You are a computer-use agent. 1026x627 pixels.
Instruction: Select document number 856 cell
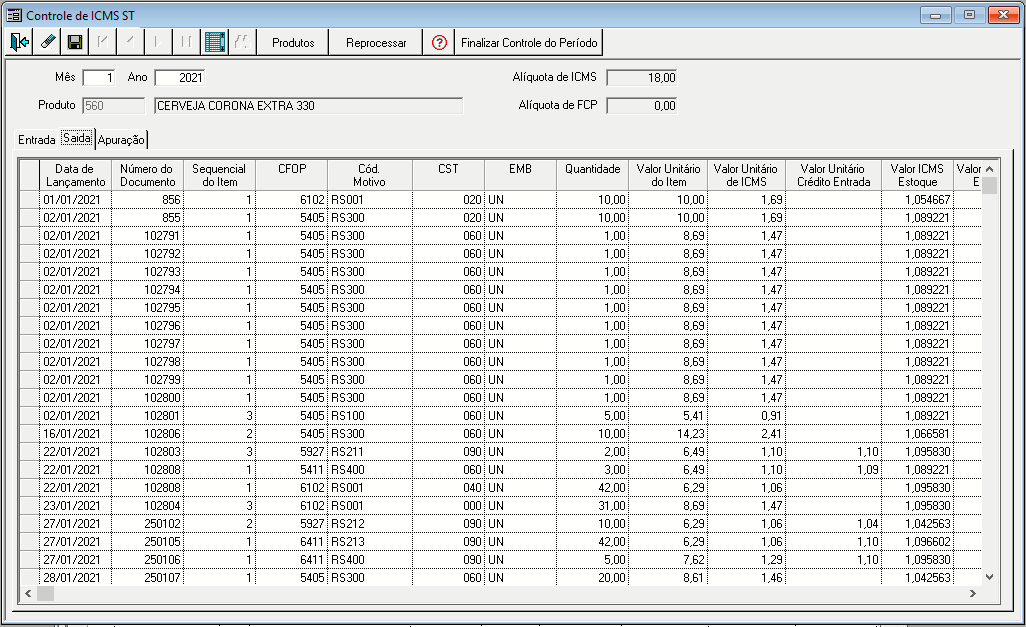[147, 200]
